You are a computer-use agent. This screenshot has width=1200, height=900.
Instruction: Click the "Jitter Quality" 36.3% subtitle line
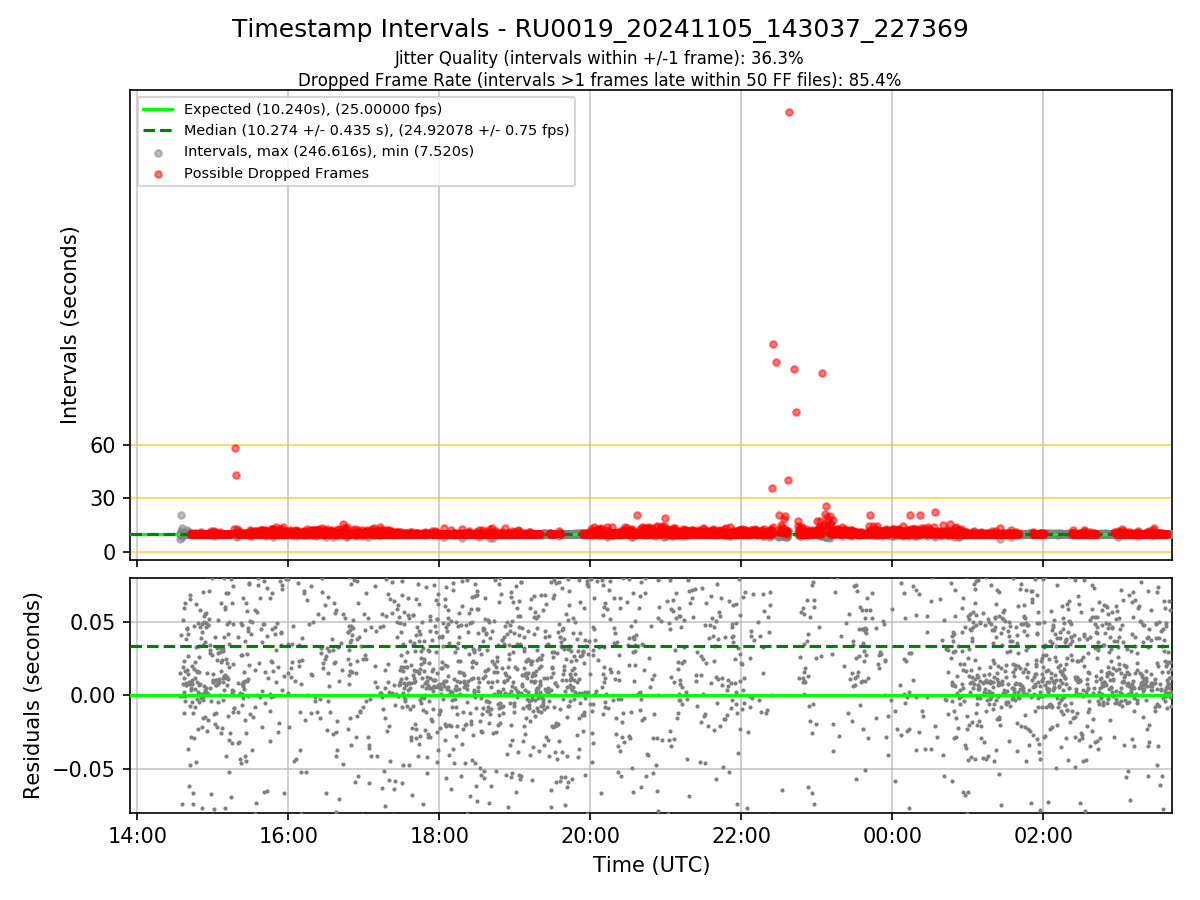(599, 58)
